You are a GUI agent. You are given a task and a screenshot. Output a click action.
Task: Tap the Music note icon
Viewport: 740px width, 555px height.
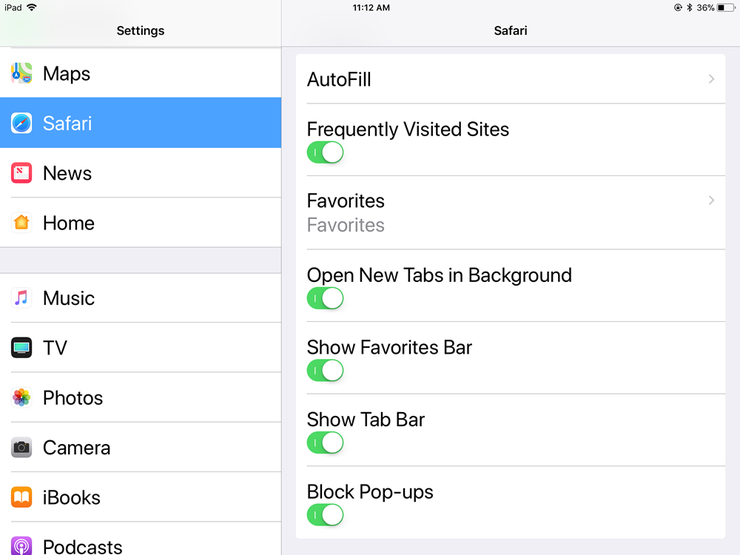click(x=21, y=298)
